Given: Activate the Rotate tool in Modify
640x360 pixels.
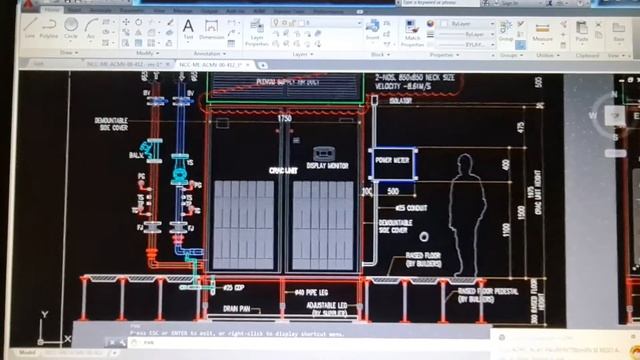Looking at the screenshot, I should point(139,22).
